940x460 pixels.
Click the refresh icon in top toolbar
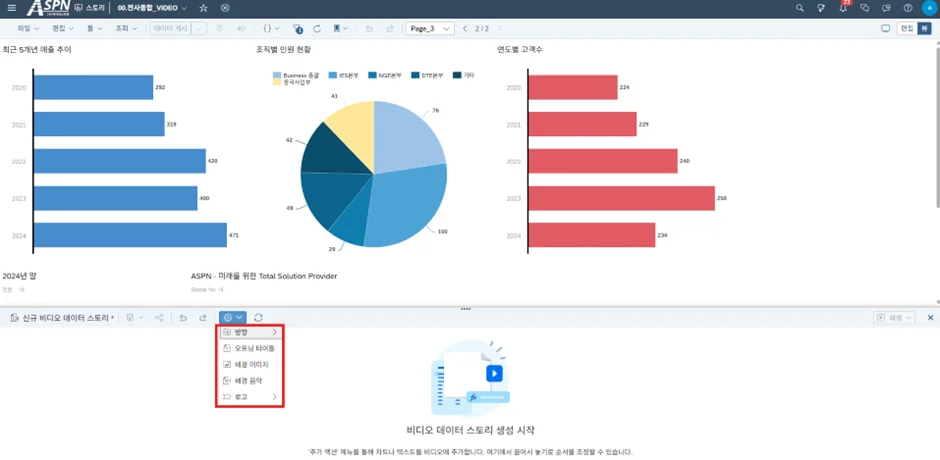pyautogui.click(x=317, y=29)
